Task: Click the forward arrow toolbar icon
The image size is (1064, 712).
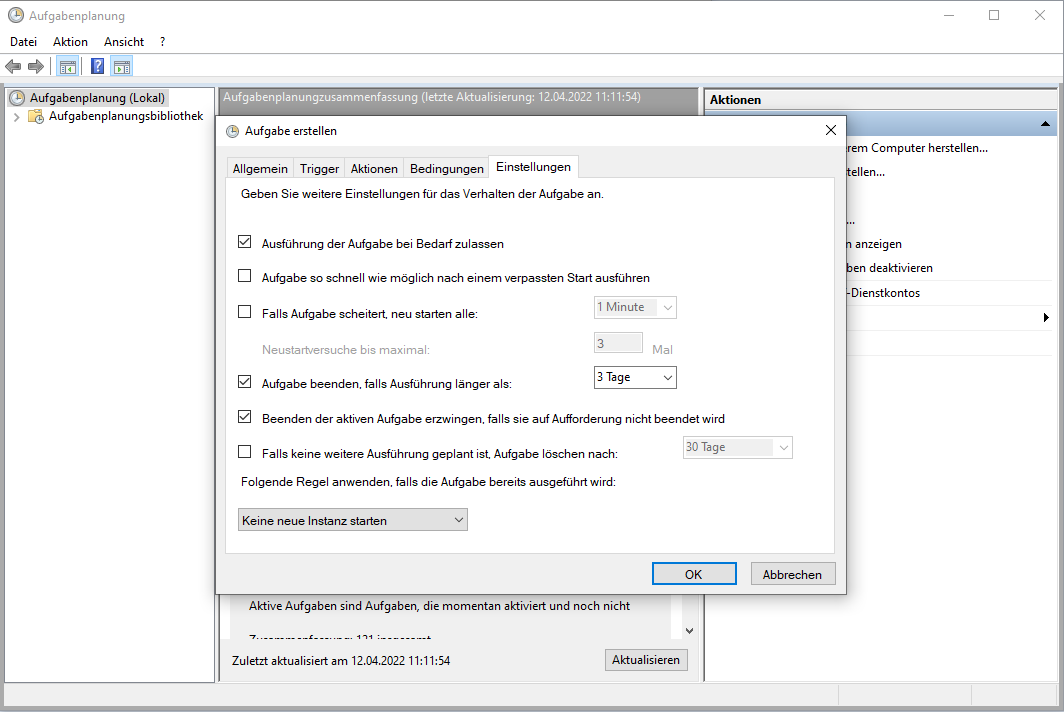Action: point(36,67)
